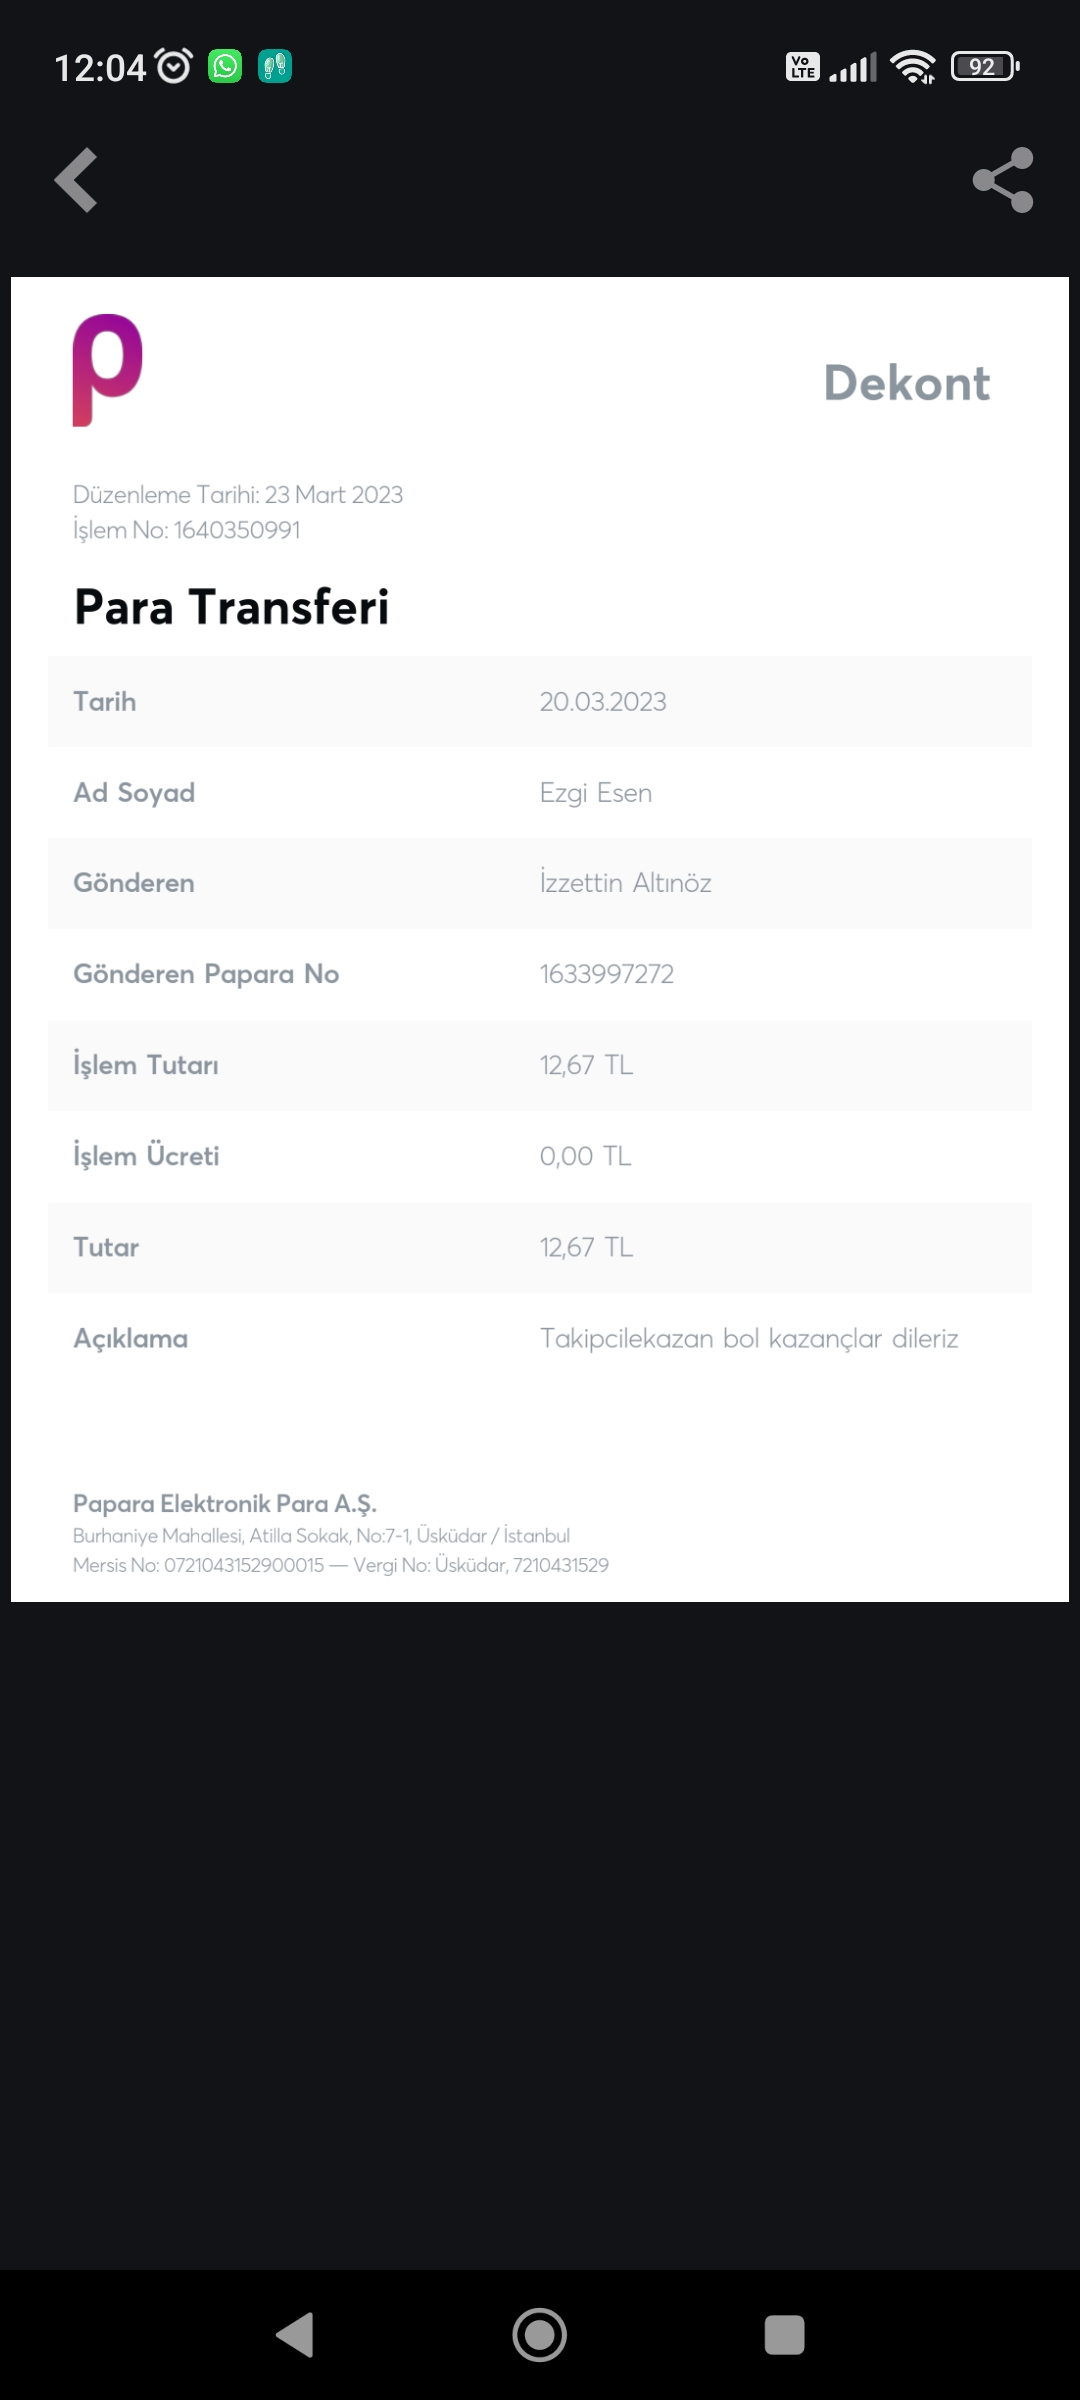The height and width of the screenshot is (2400, 1080).
Task: Tap the Tarih value 20.03.2023
Action: pos(603,702)
